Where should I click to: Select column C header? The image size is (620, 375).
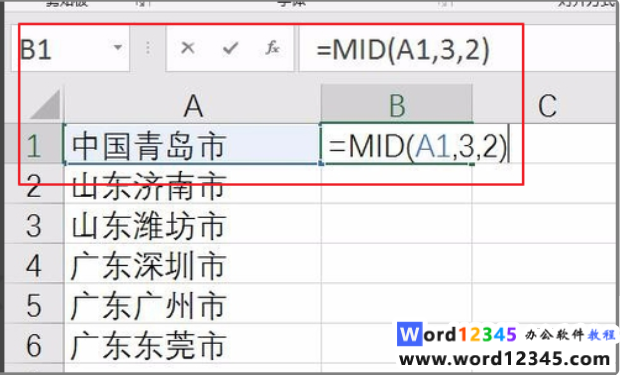coord(547,105)
